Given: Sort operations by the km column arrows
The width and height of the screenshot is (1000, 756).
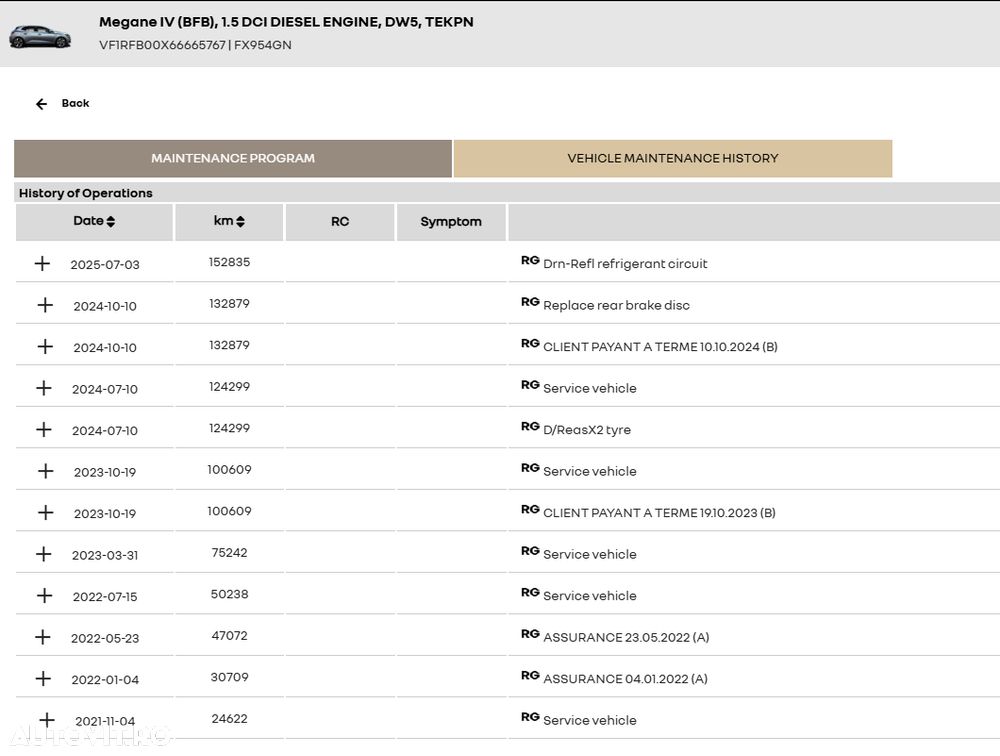Looking at the screenshot, I should pyautogui.click(x=241, y=222).
